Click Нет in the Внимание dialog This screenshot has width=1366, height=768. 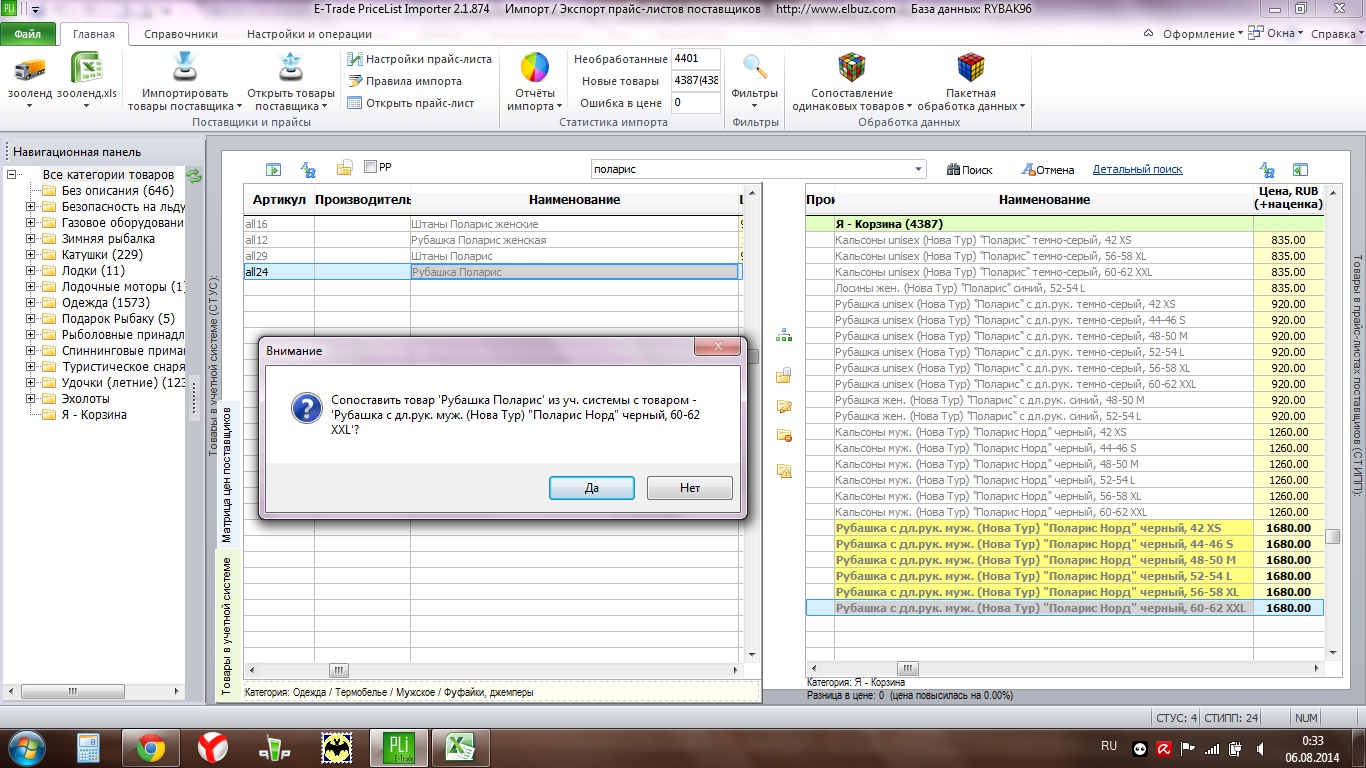[690, 488]
